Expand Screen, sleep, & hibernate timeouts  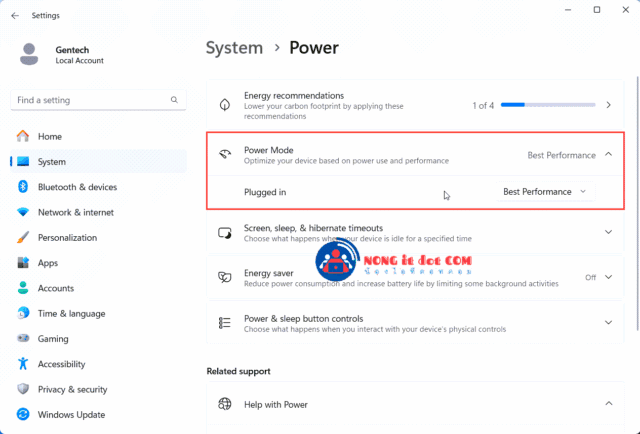coord(608,232)
